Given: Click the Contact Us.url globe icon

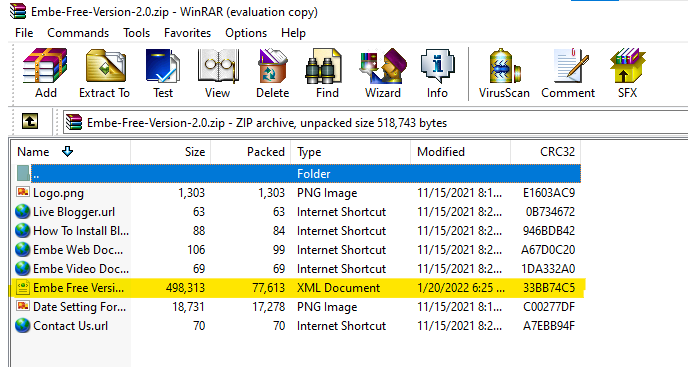Looking at the screenshot, I should 22,326.
